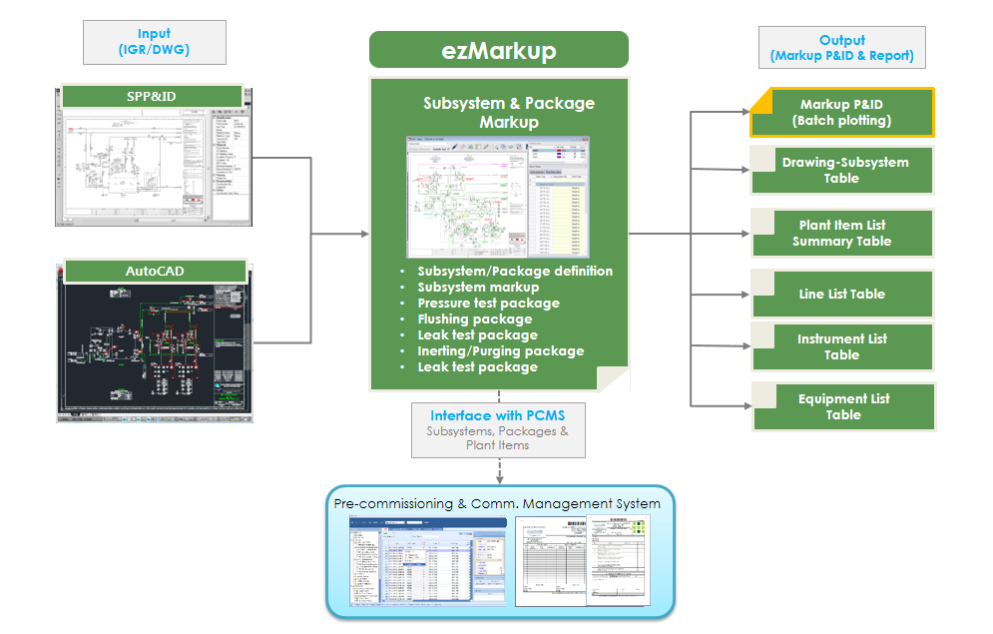This screenshot has width=993, height=634.
Task: Open Plant Item List Summary Table
Action: coord(842,233)
